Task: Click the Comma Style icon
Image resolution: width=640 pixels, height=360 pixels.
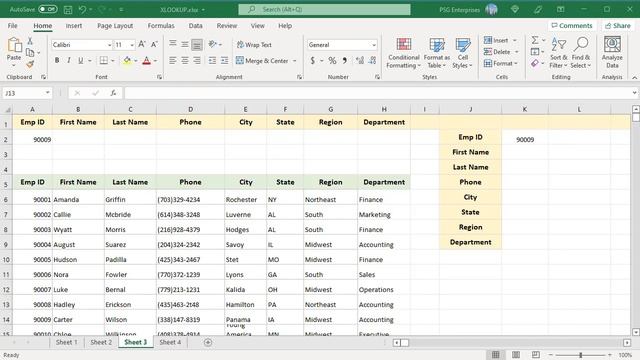Action: click(x=345, y=60)
